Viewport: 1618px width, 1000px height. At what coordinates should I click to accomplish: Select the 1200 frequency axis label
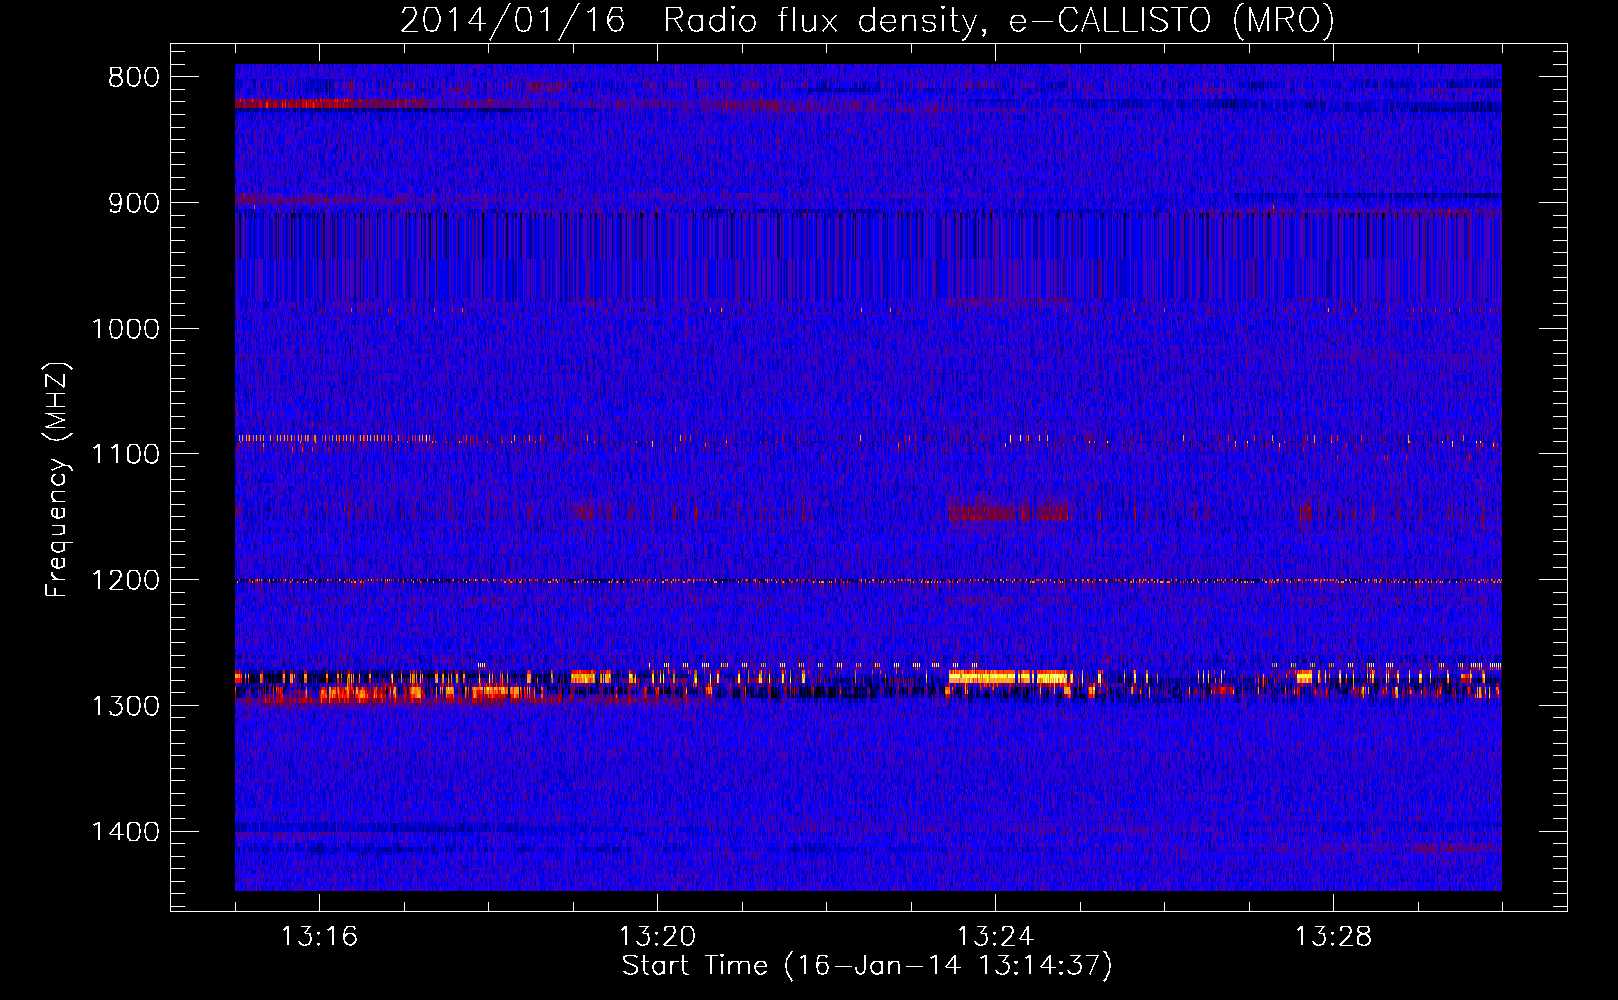pos(125,581)
